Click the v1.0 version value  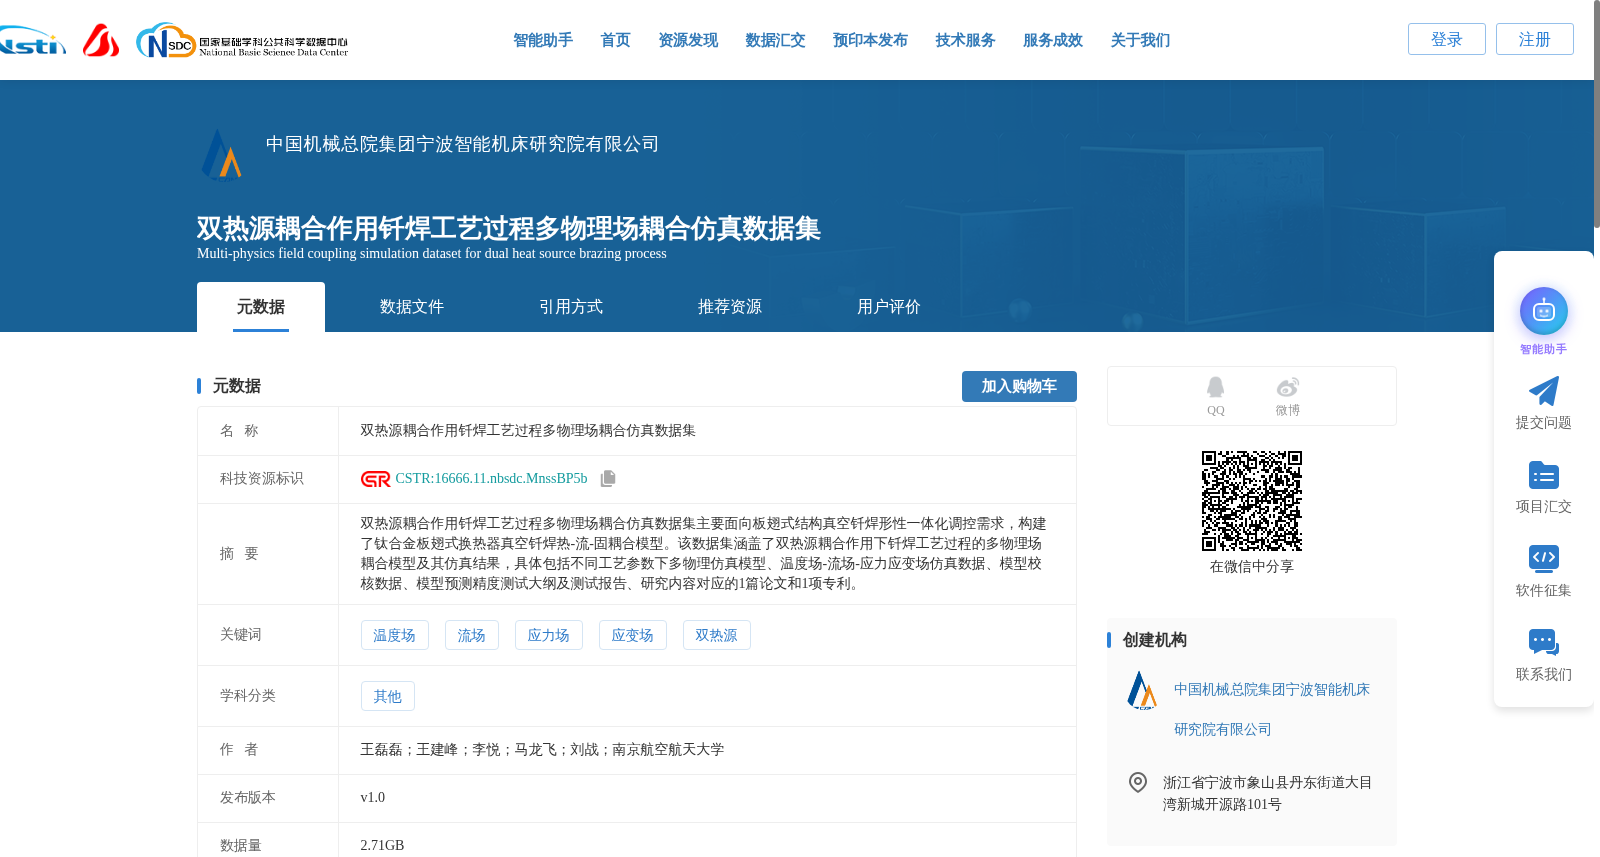pos(372,798)
